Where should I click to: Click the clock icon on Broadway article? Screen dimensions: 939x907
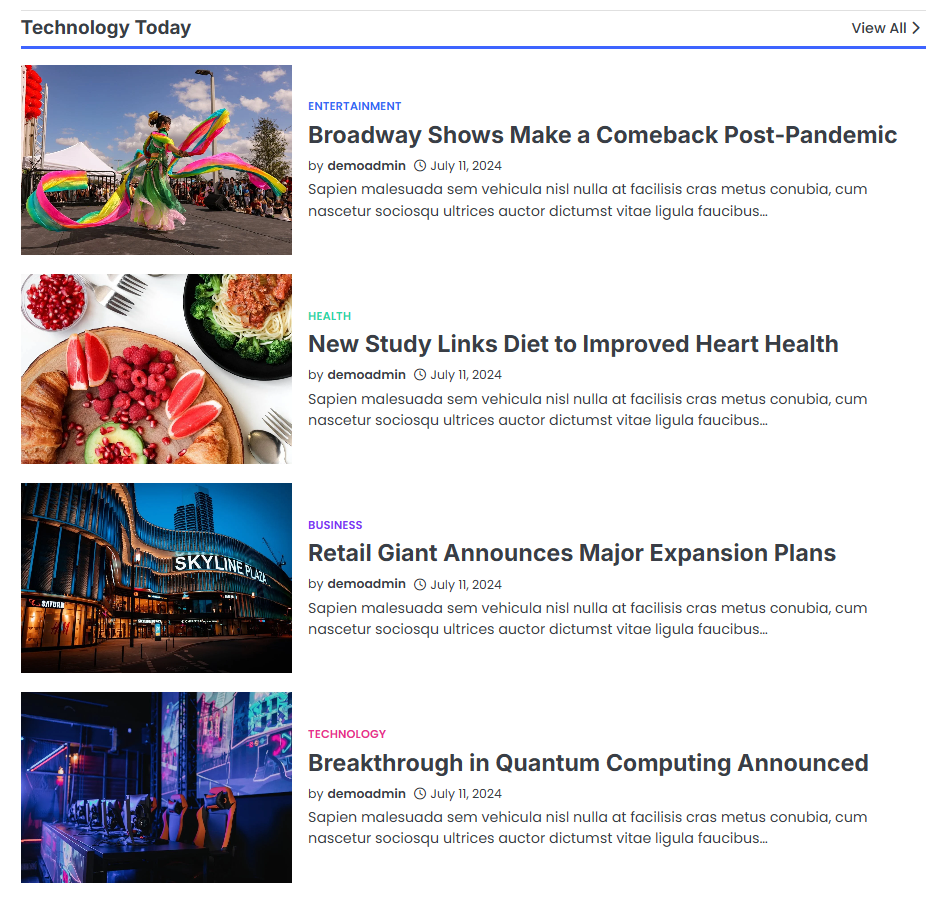point(420,166)
